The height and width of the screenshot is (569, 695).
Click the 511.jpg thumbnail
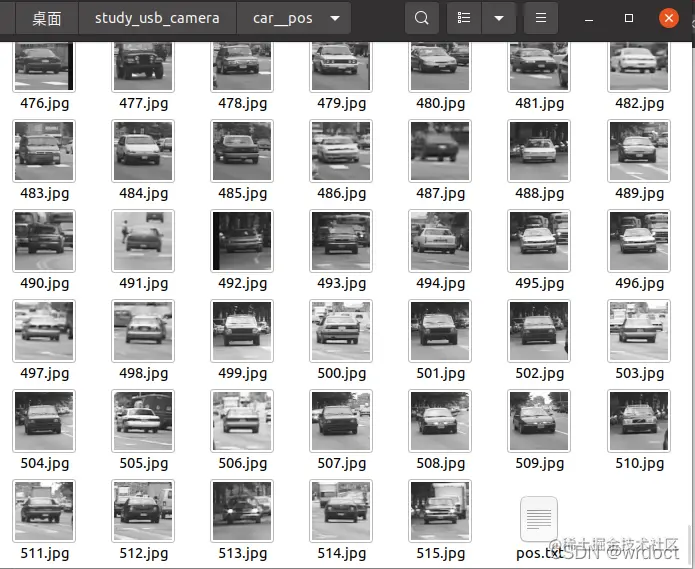[44, 511]
